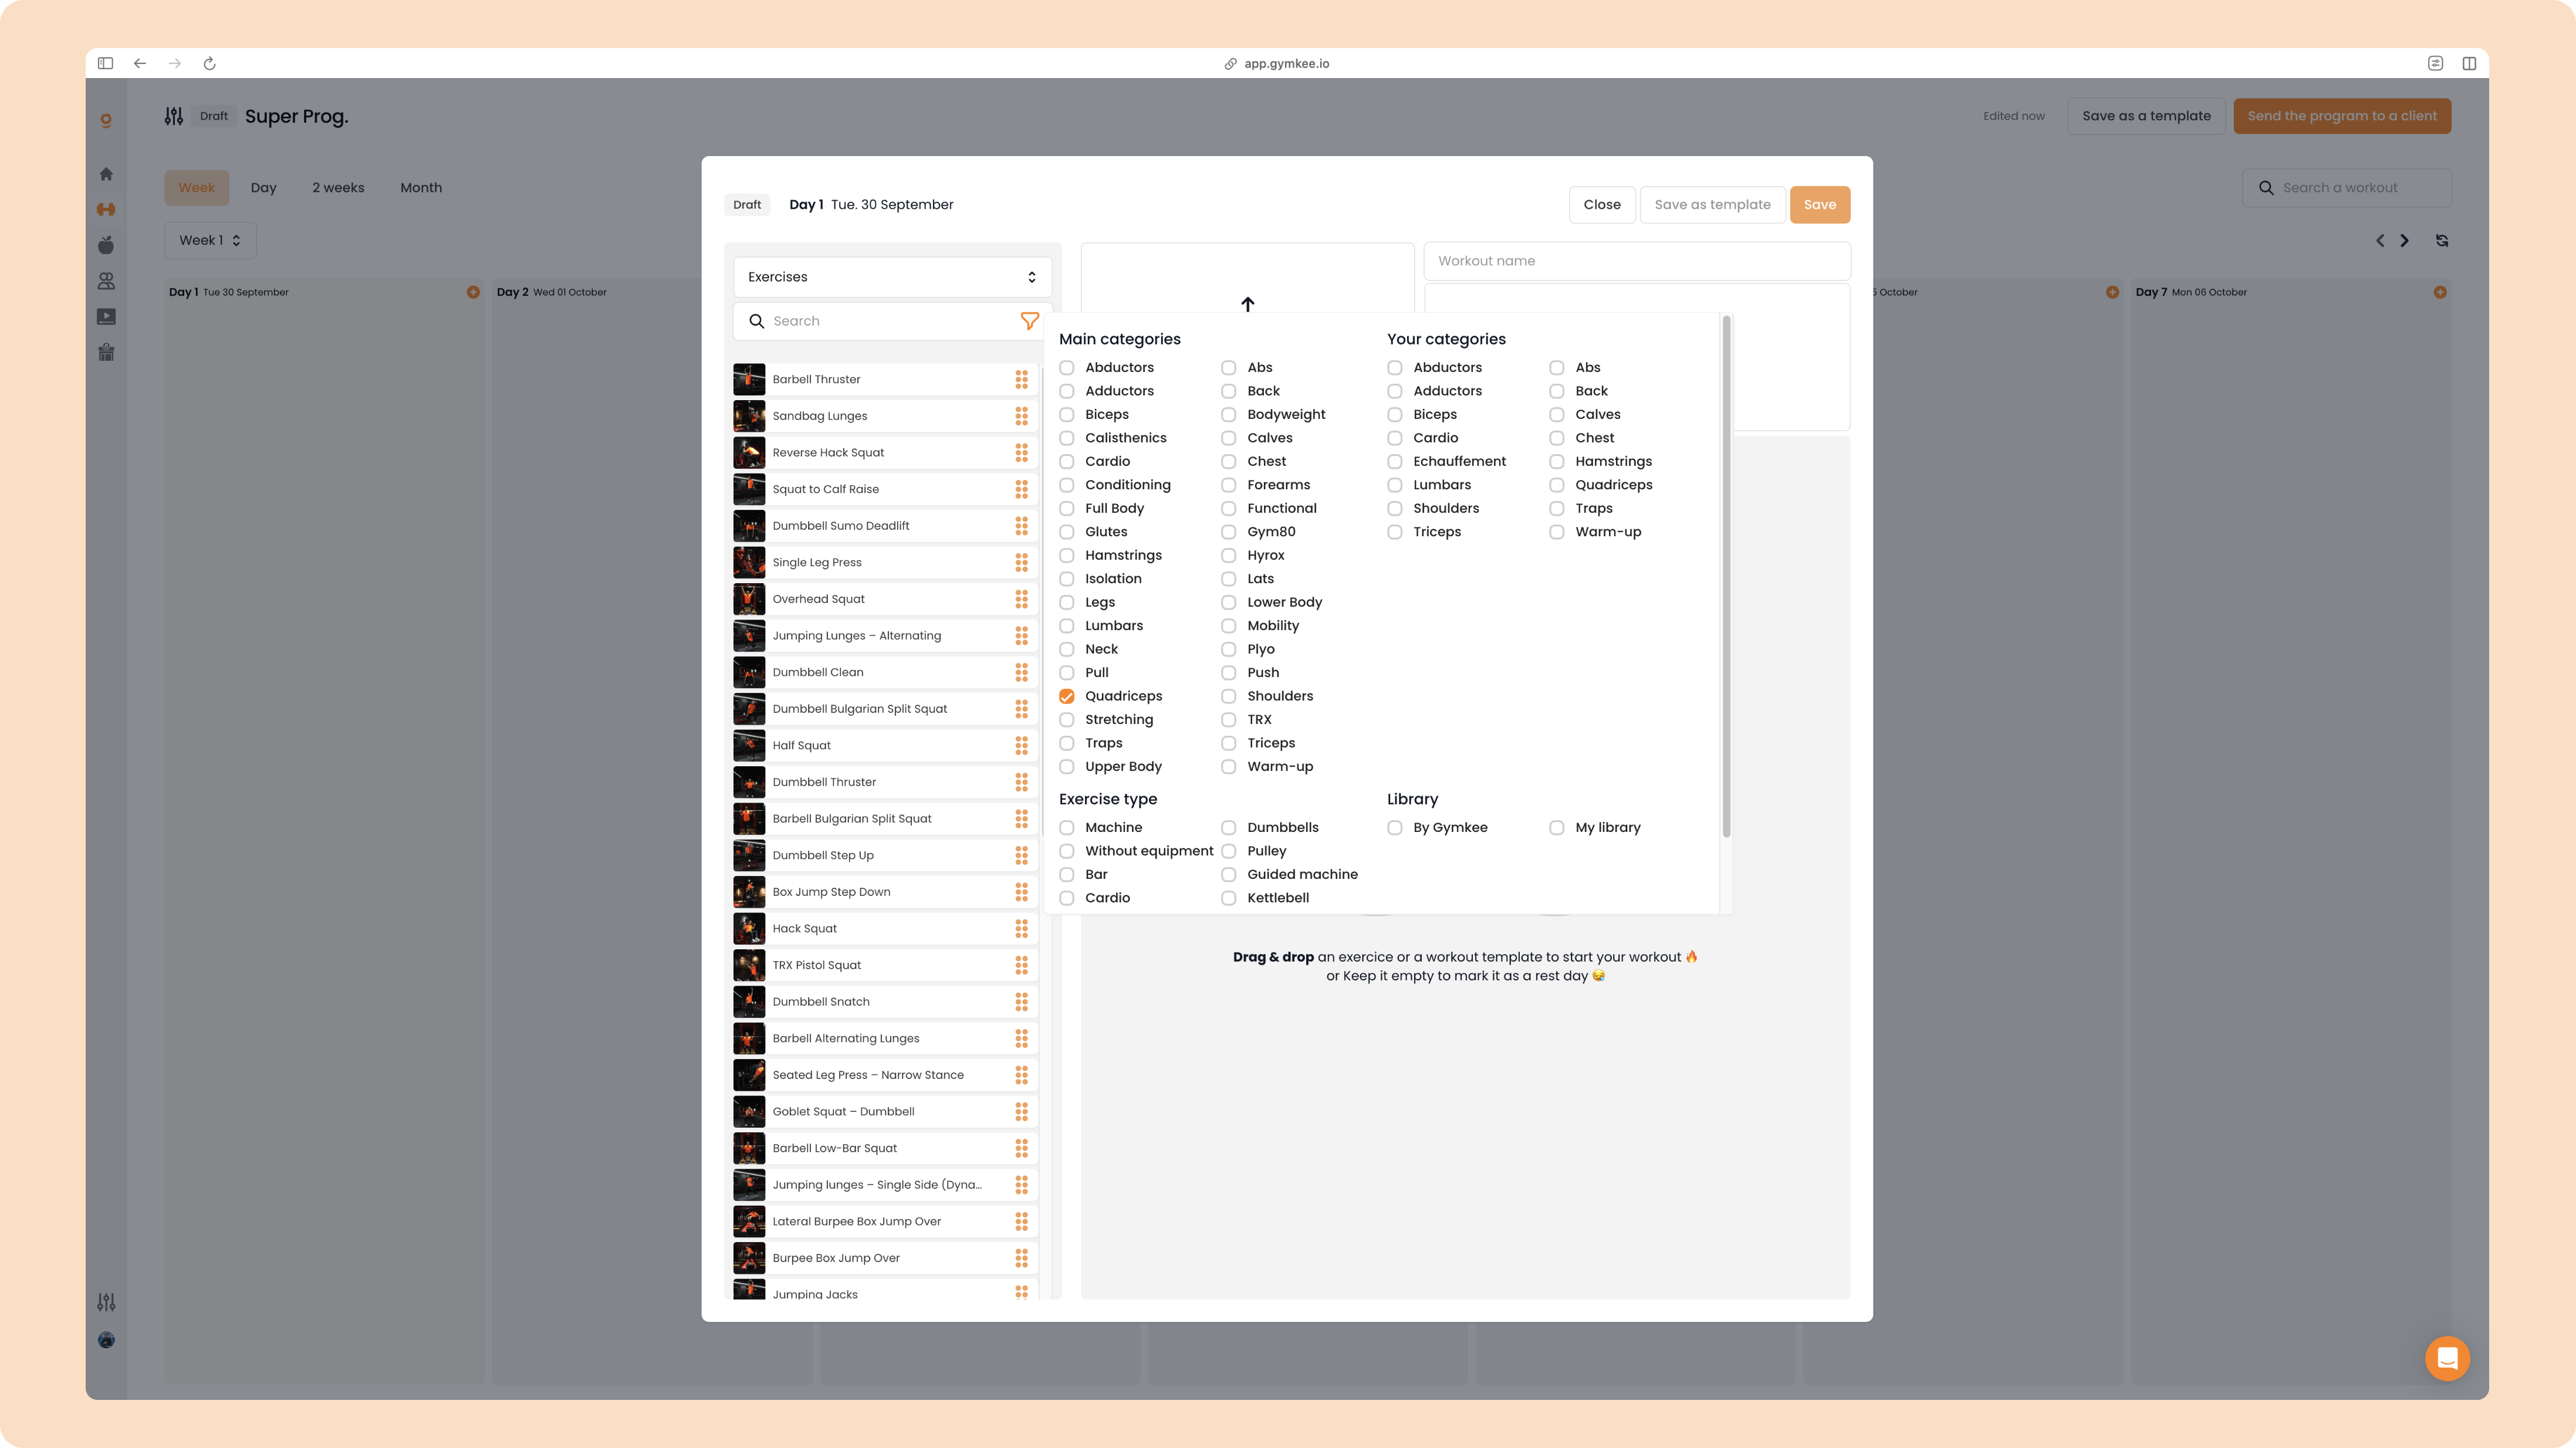Click browser reload icon
The width and height of the screenshot is (2576, 1448).
pos(209,63)
